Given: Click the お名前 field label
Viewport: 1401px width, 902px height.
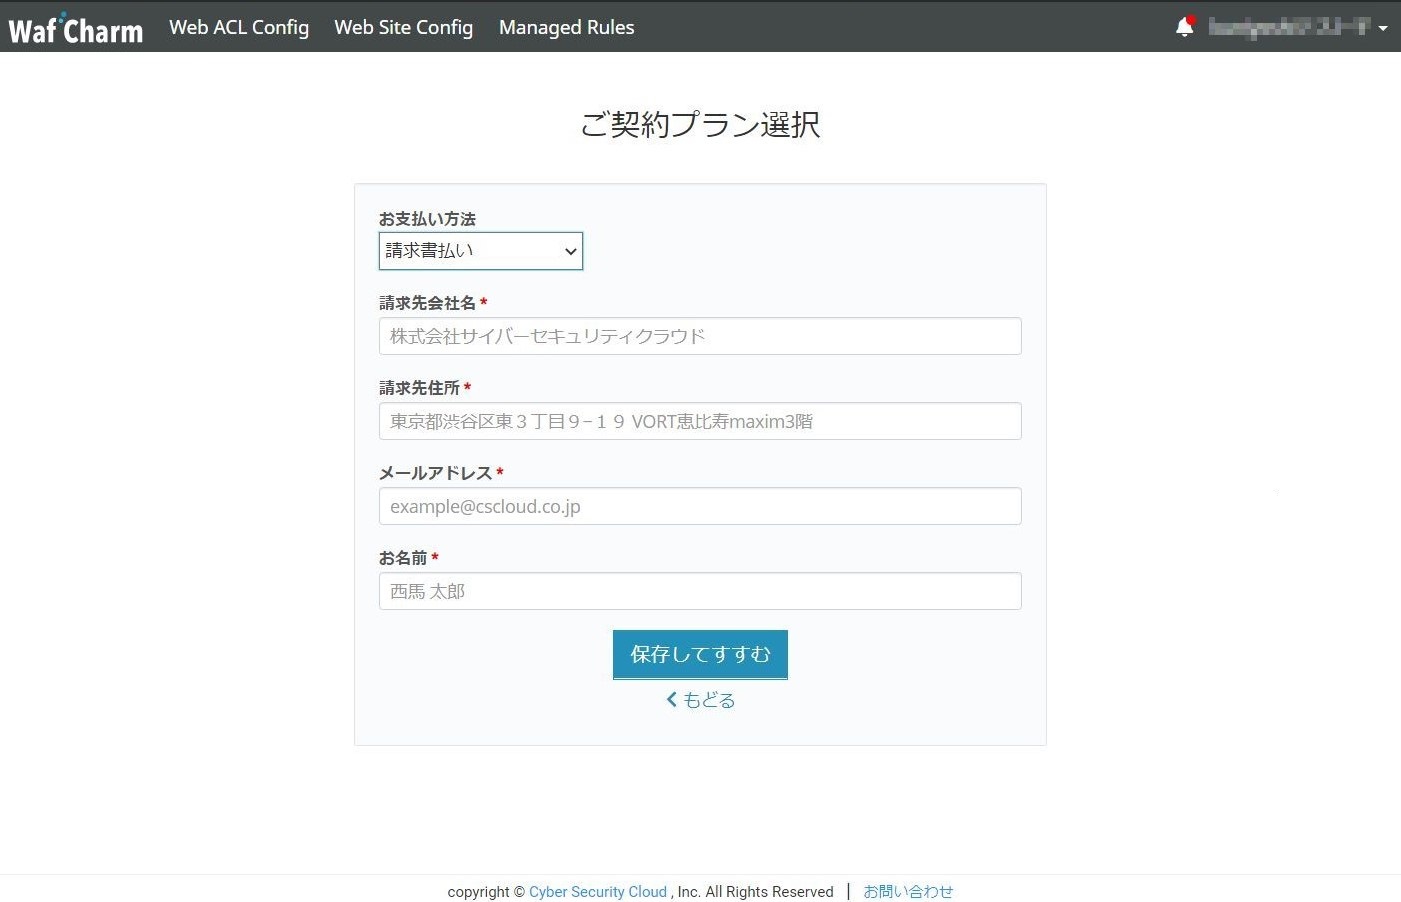Looking at the screenshot, I should pos(403,558).
